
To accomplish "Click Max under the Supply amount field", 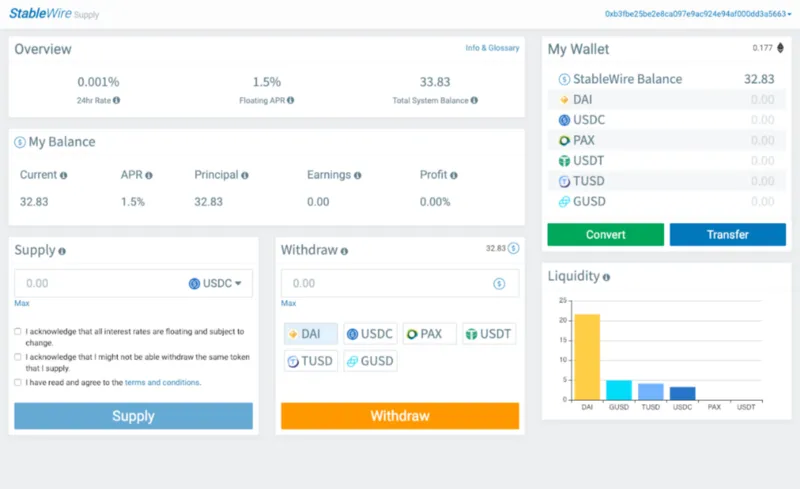I will pyautogui.click(x=21, y=303).
